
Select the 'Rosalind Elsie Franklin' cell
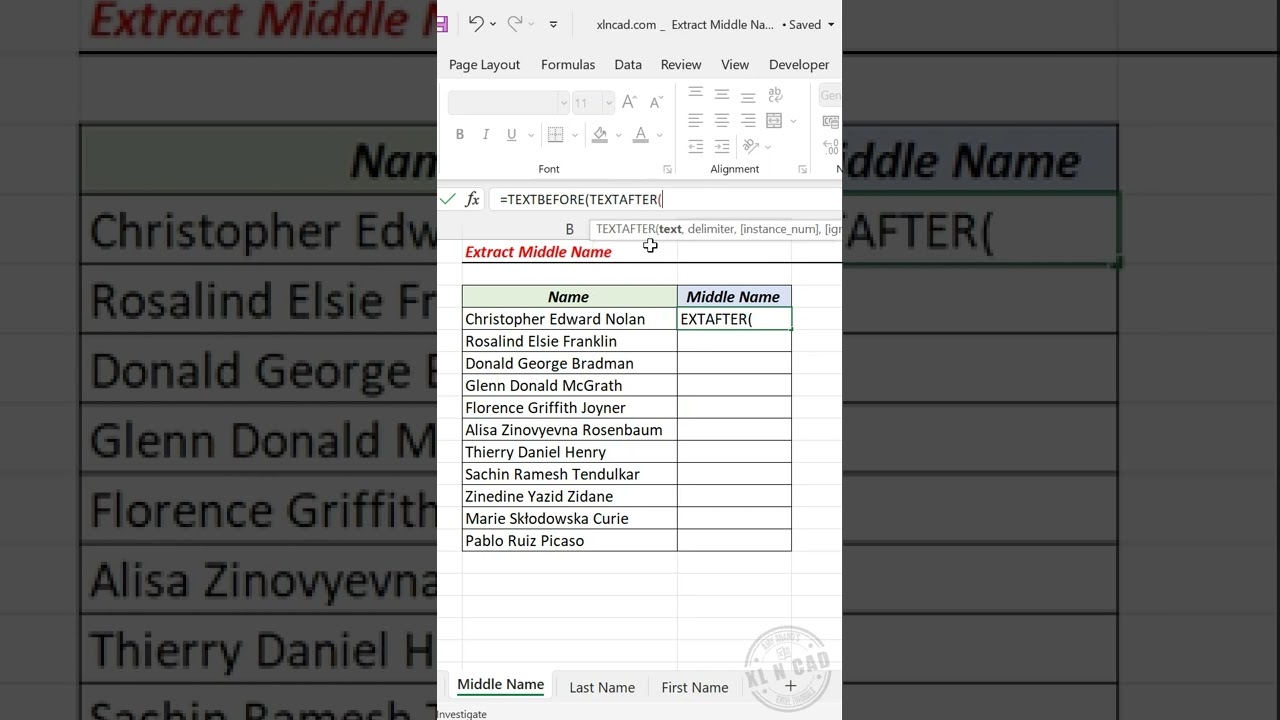[x=569, y=341]
